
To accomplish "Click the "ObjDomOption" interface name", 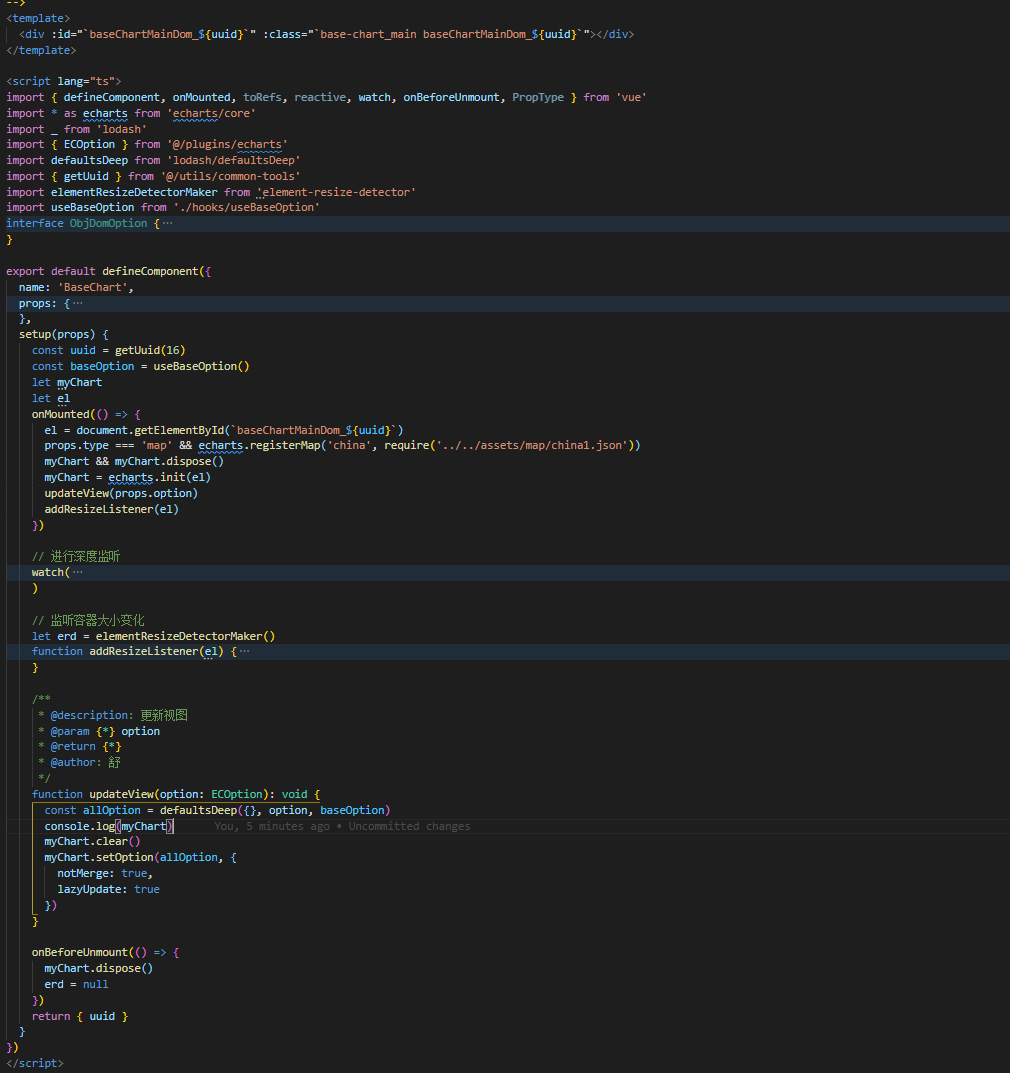I will click(108, 223).
